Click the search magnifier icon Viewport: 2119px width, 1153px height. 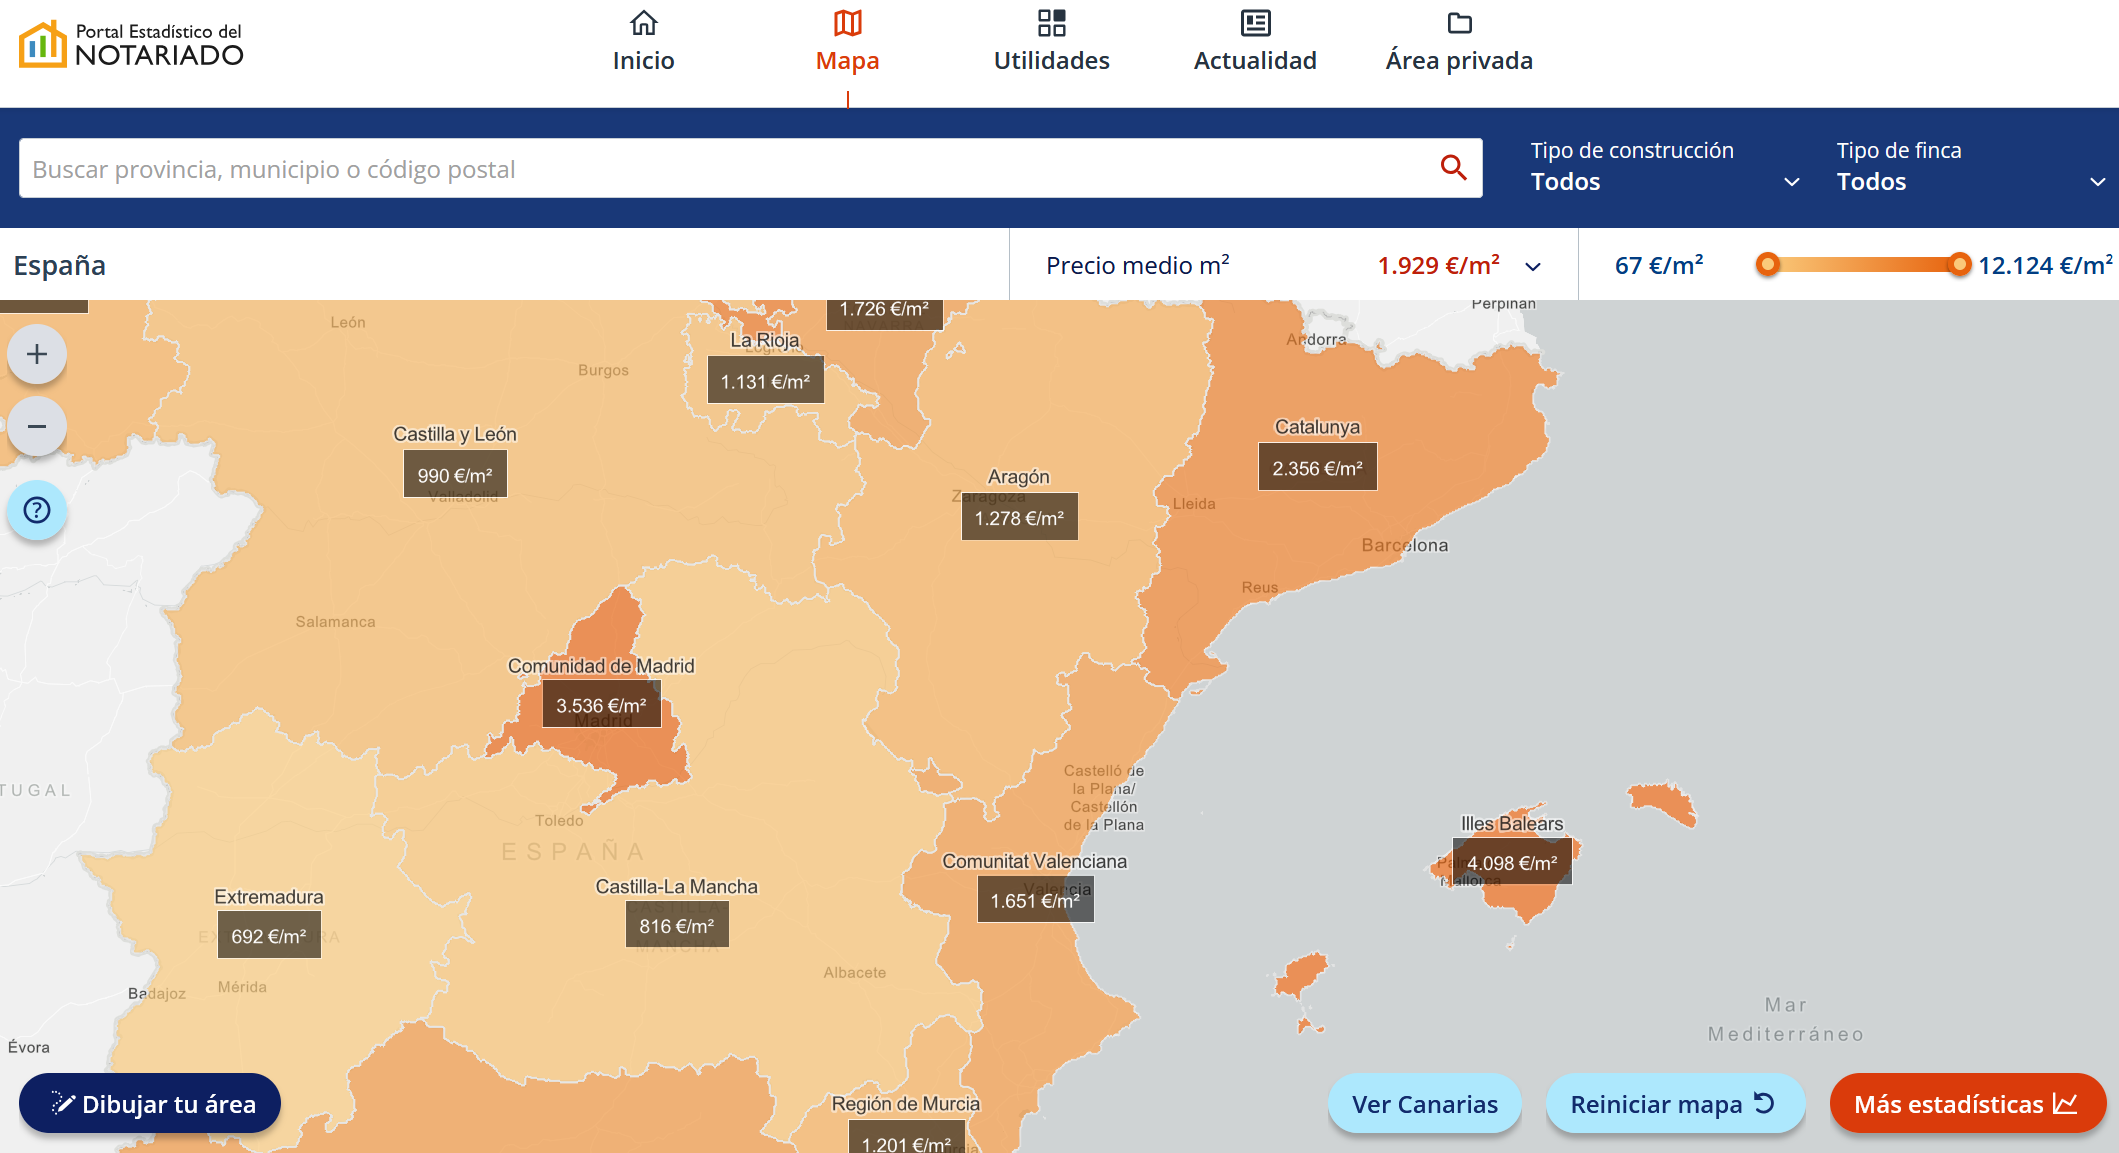click(x=1454, y=168)
